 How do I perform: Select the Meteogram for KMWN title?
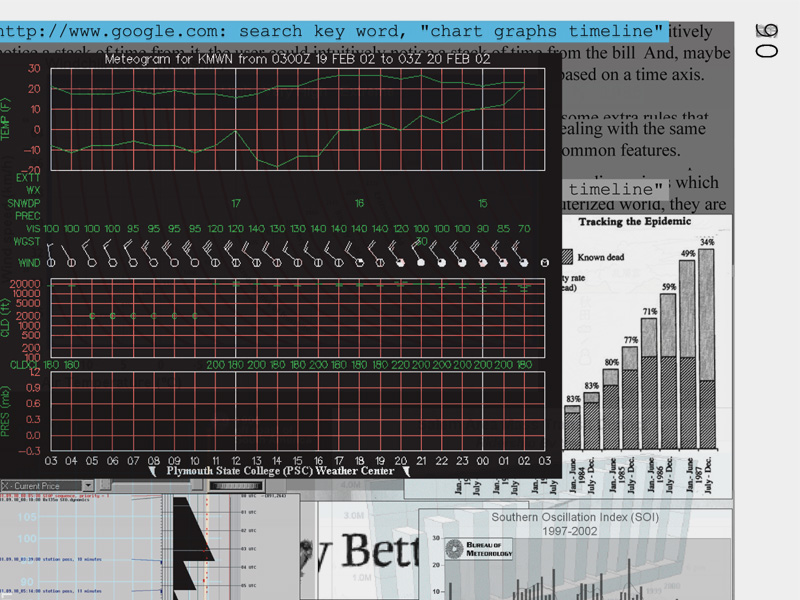(297, 60)
